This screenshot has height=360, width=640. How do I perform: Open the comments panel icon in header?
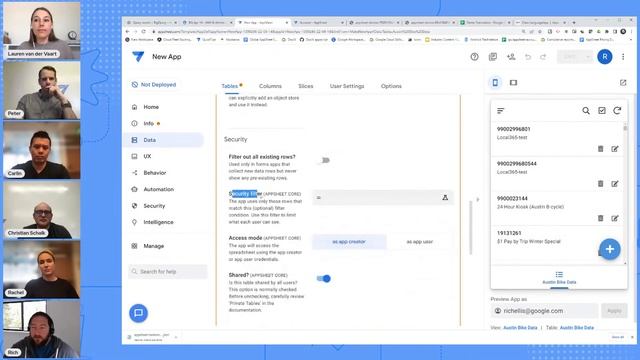[x=493, y=57]
